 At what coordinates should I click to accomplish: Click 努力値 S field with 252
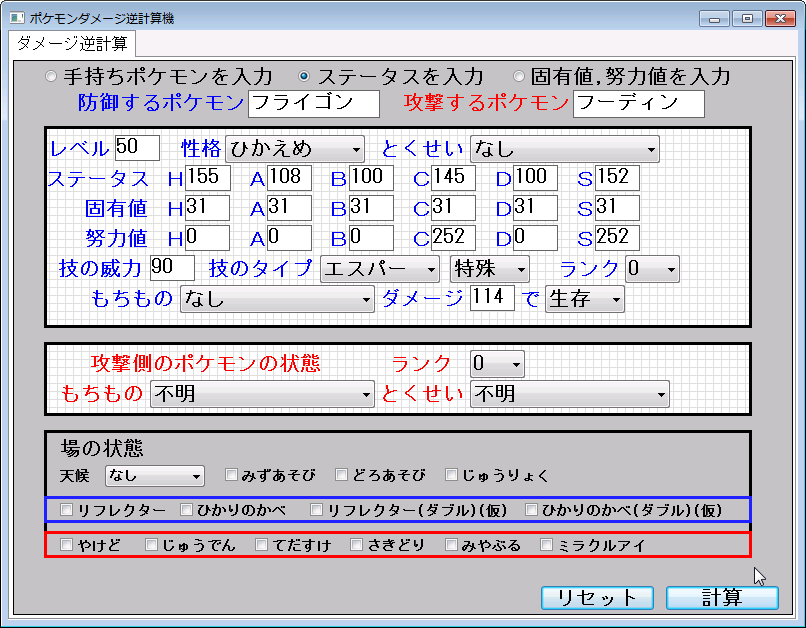pos(617,238)
